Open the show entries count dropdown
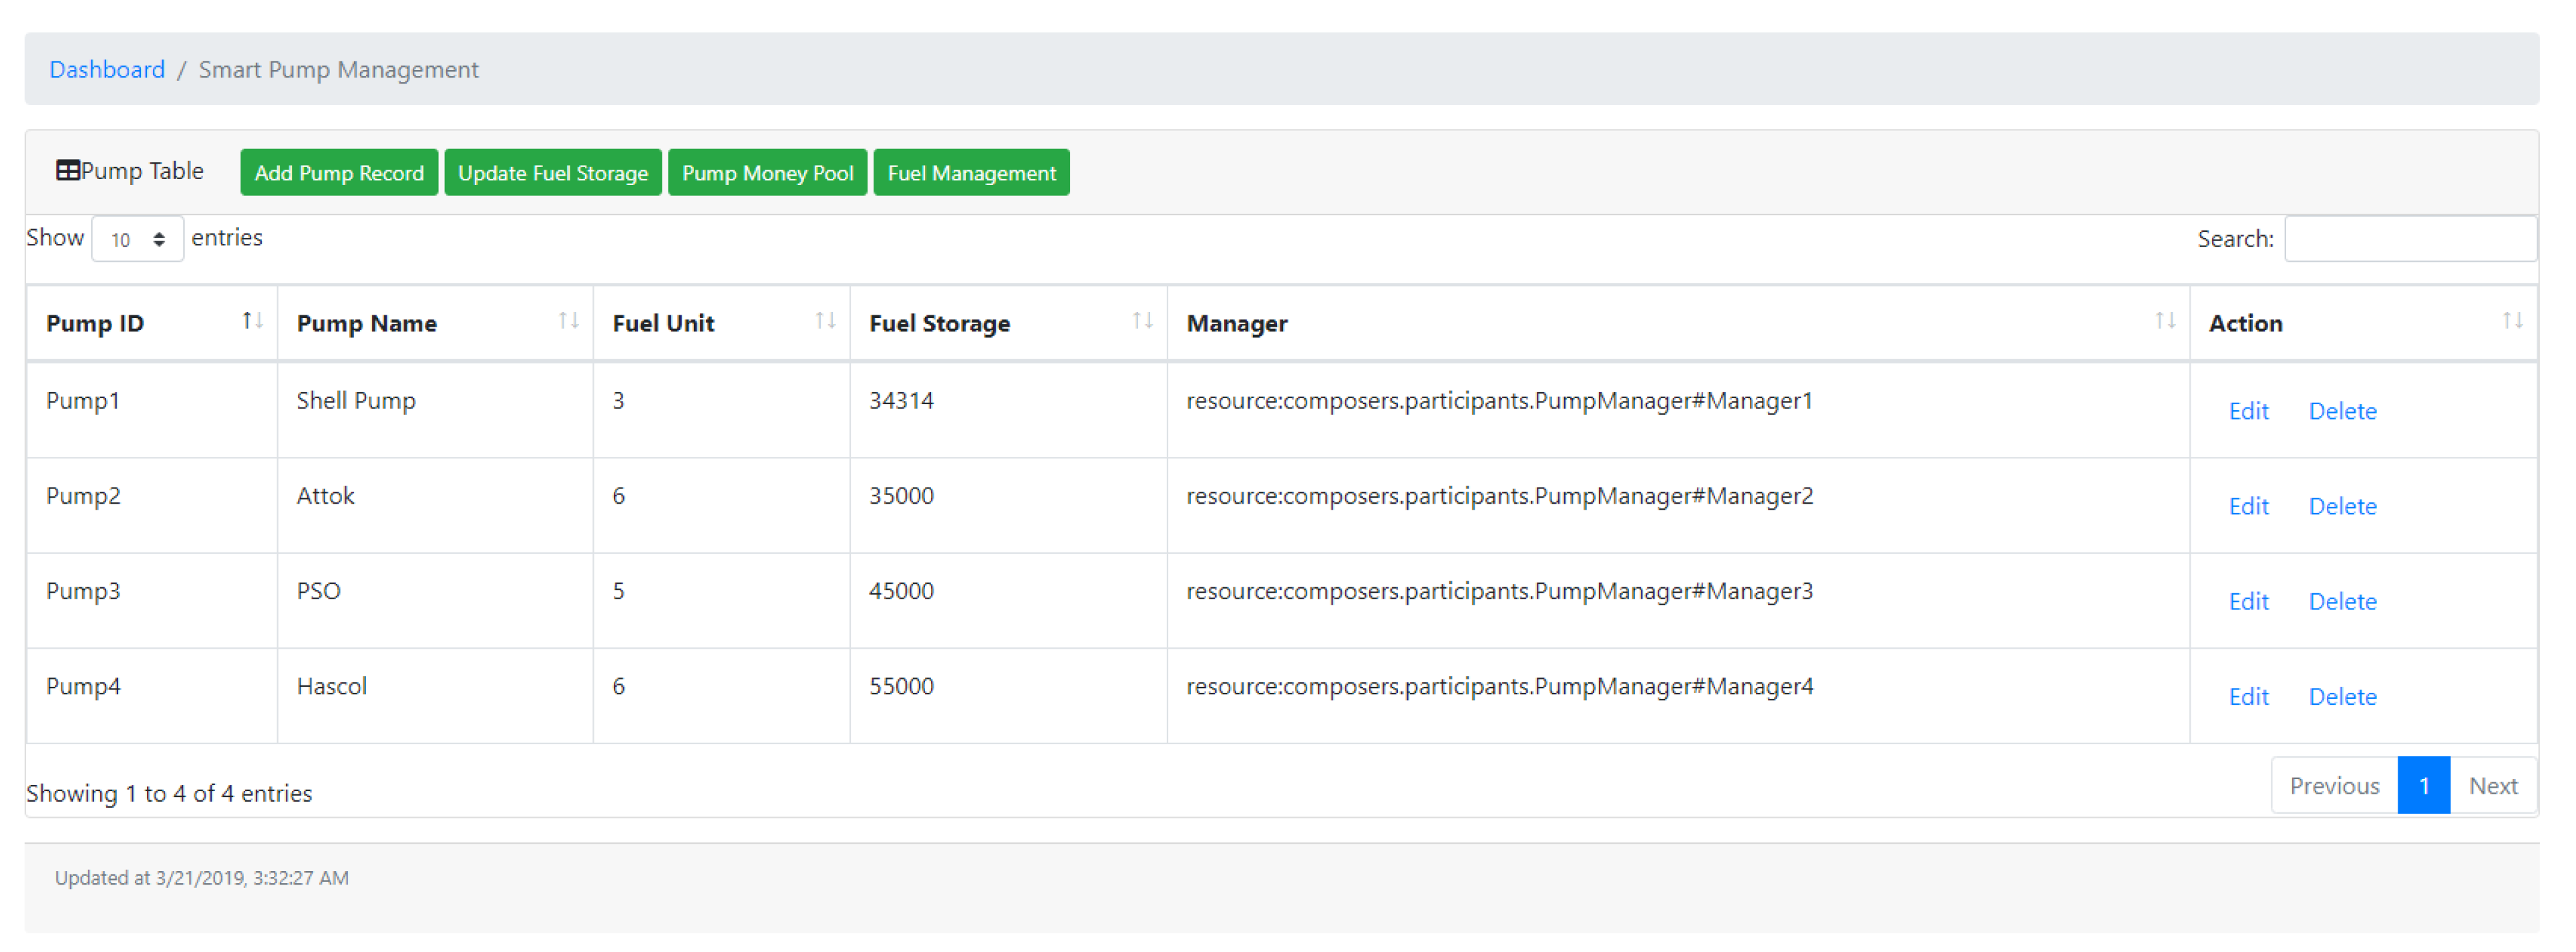The width and height of the screenshot is (2576, 952). coord(137,239)
